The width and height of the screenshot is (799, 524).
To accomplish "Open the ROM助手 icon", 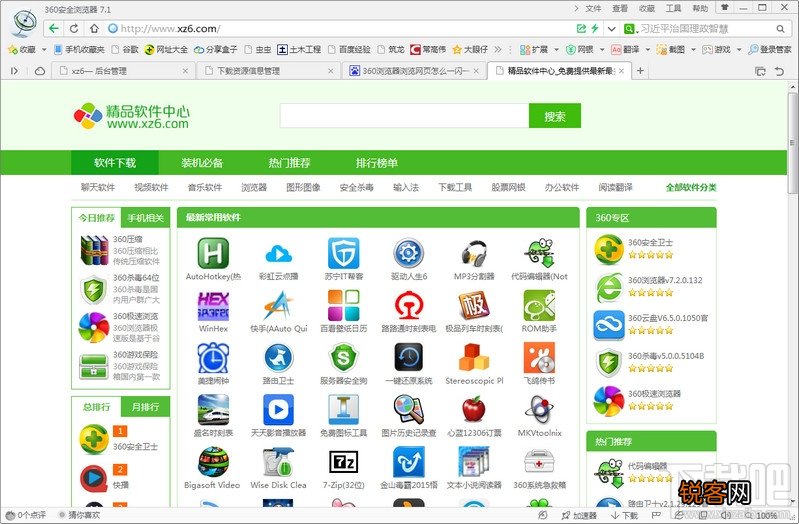I will click(539, 305).
